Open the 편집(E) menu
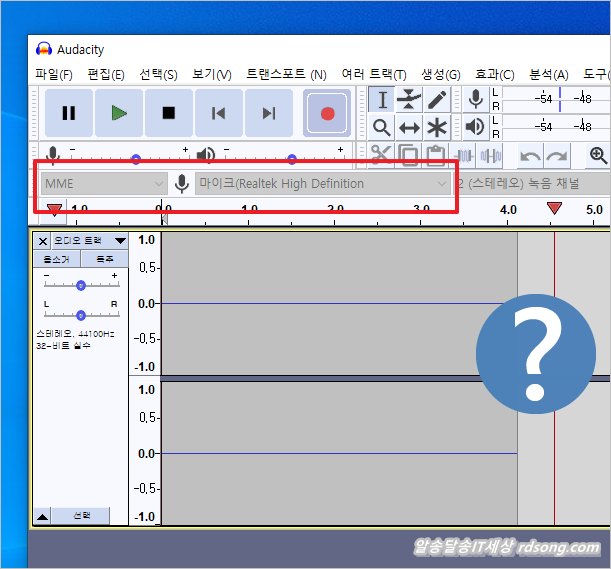 [106, 74]
